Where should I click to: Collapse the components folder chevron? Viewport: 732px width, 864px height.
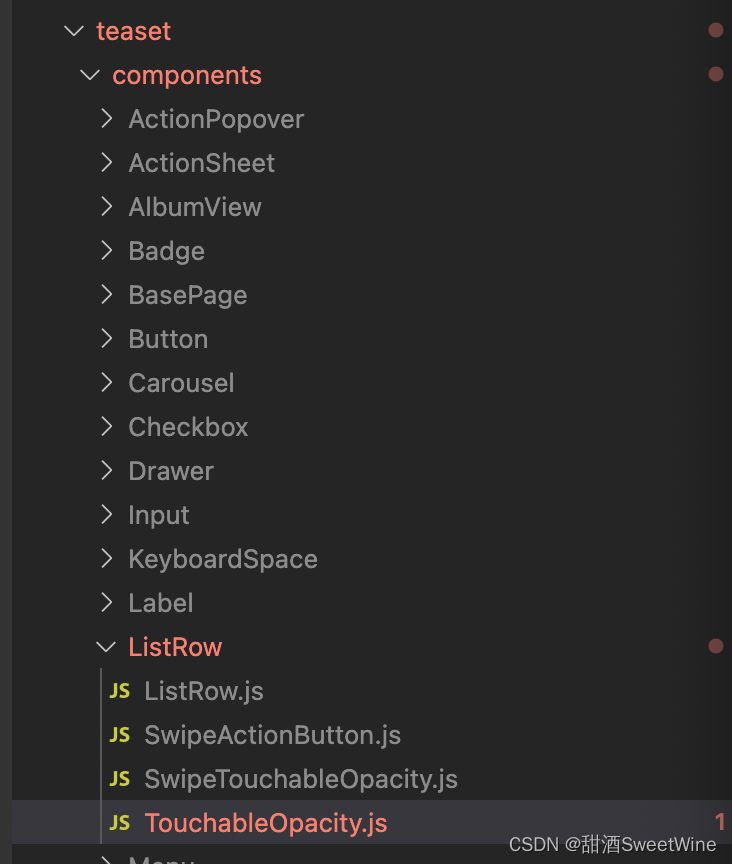click(90, 75)
